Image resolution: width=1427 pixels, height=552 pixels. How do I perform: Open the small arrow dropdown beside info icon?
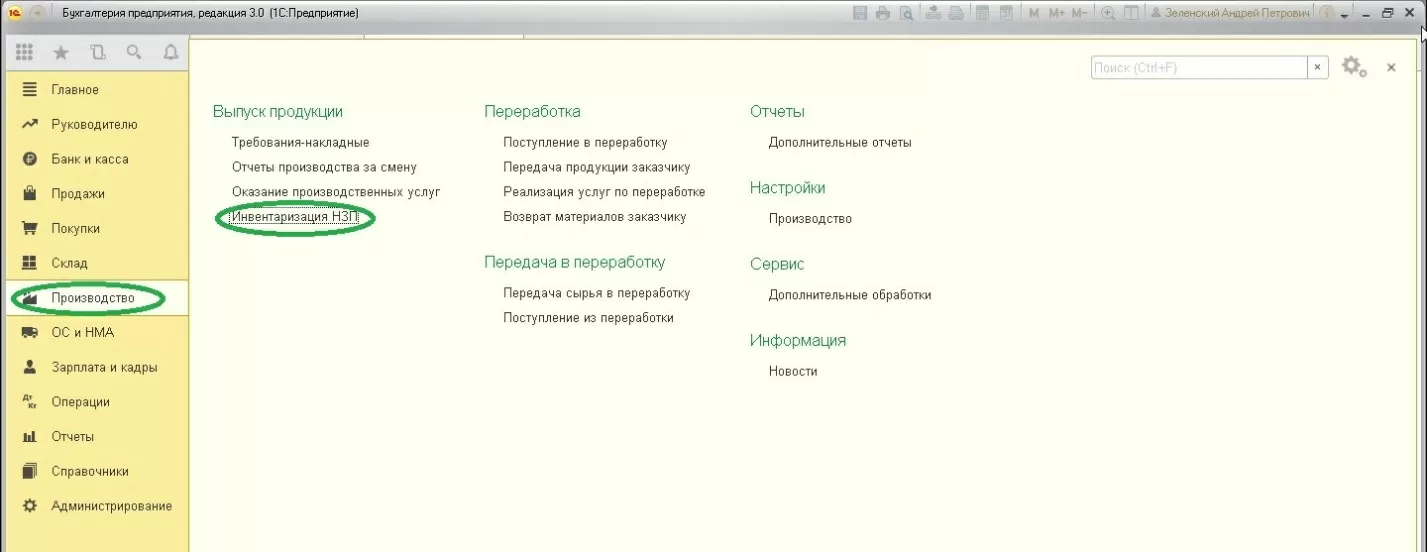tap(1344, 16)
